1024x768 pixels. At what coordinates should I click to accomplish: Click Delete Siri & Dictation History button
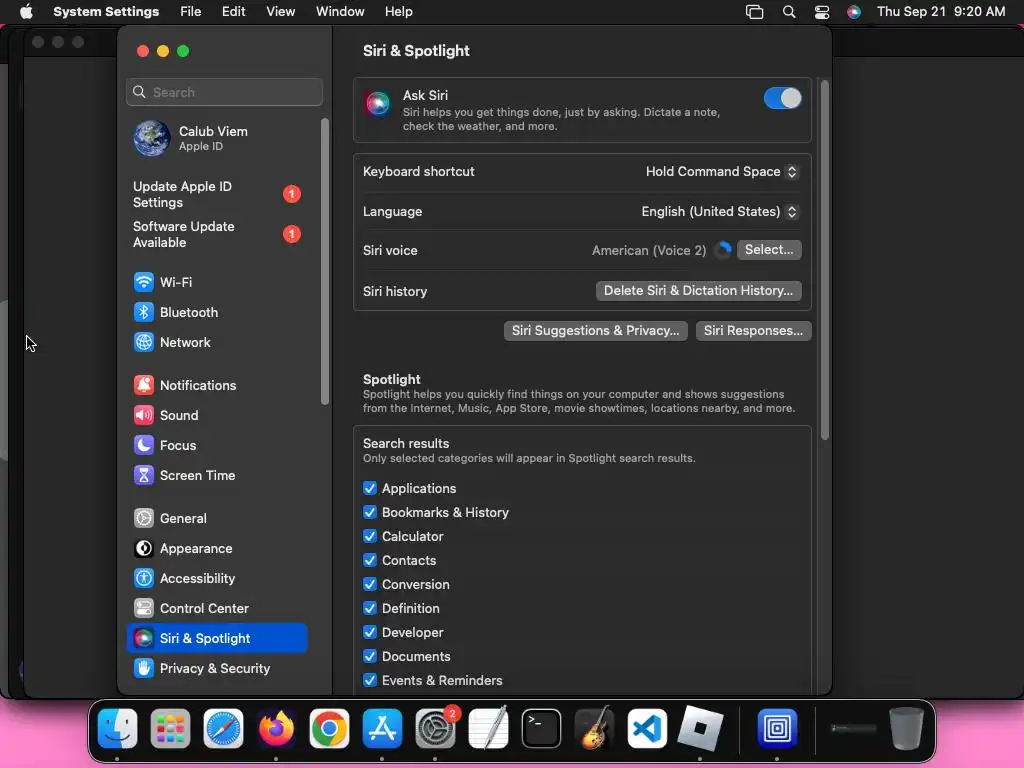point(698,291)
